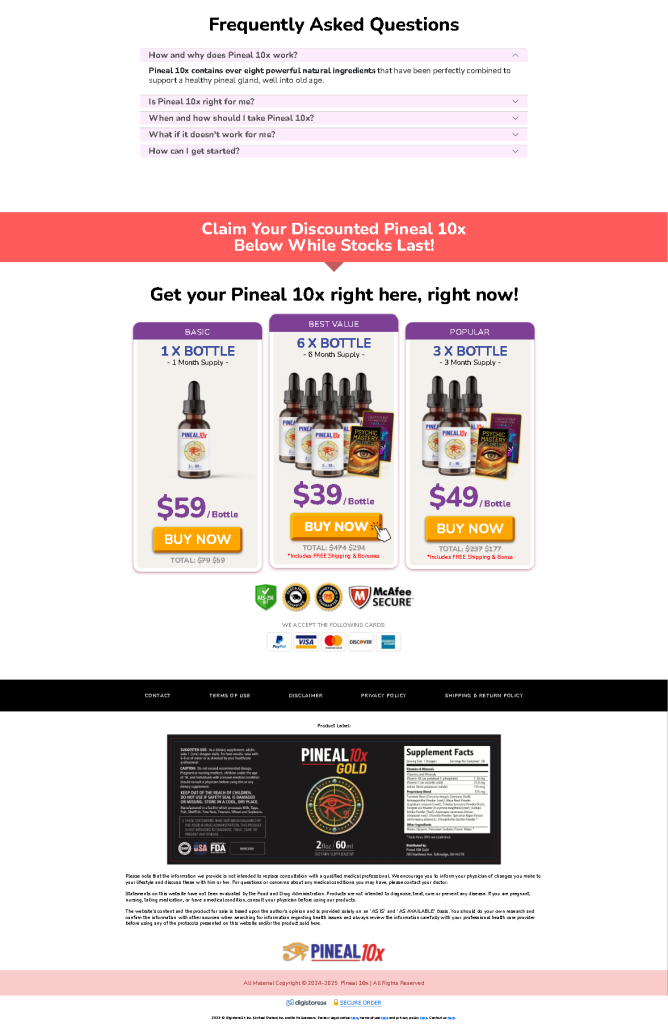Open the Contact footer link
The width and height of the screenshot is (668, 1024).
157,696
